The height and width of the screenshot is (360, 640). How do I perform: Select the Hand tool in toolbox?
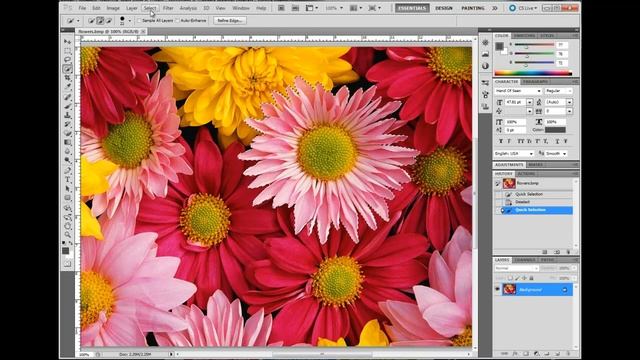click(x=67, y=225)
